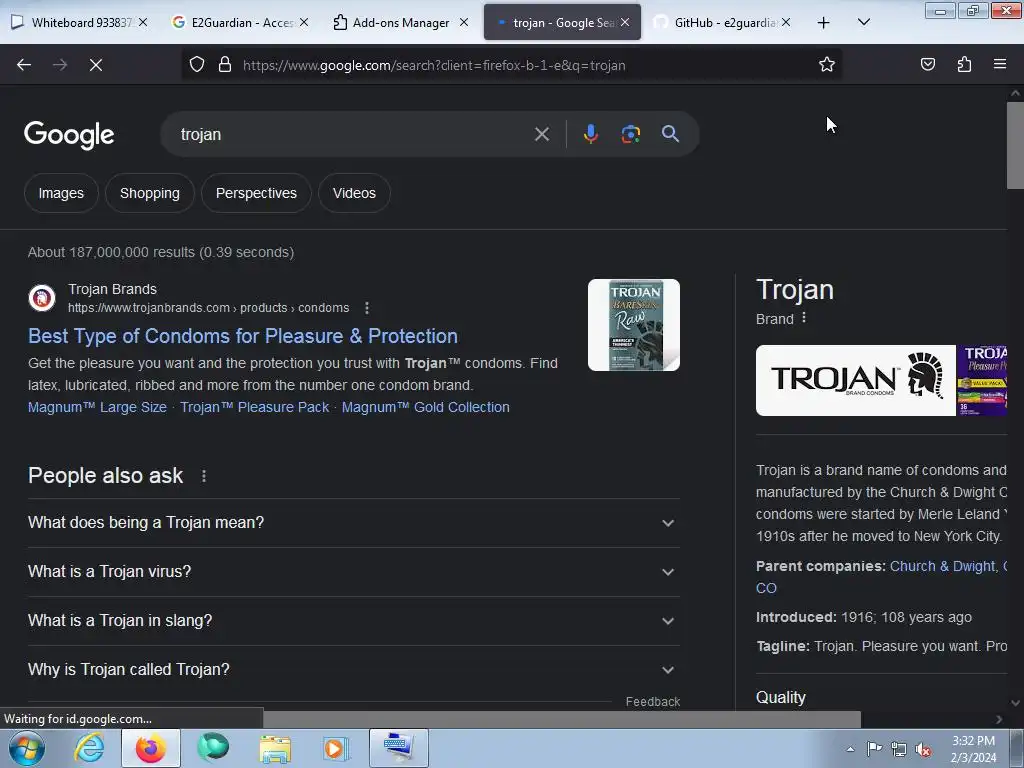Screen dimensions: 1024x768
Task: Click the muted volume tray icon
Action: coord(923,750)
